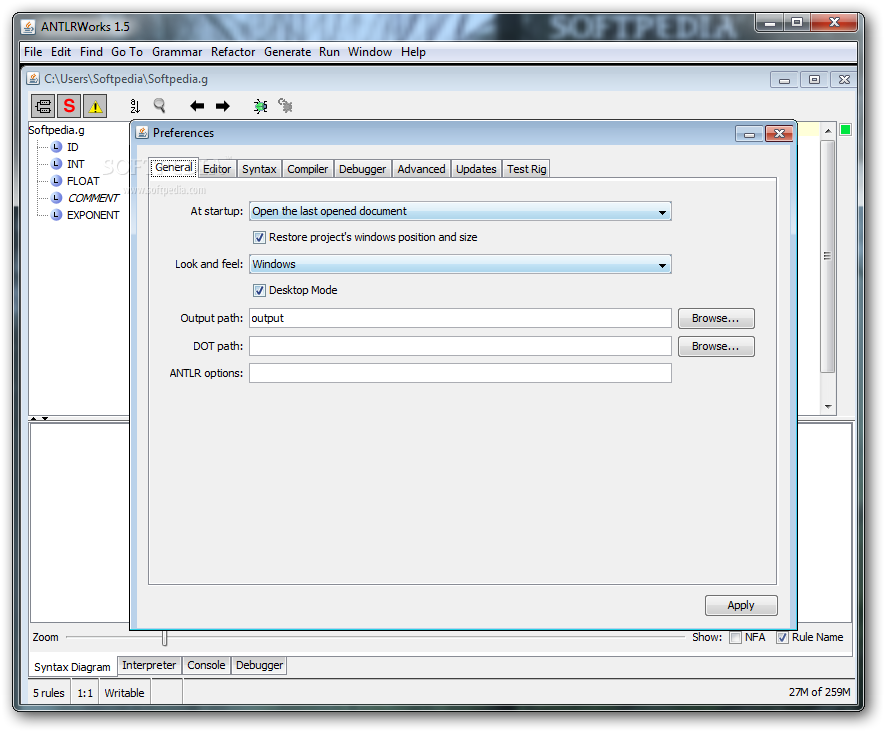Screen dimensions: 885x732
Task: Switch to the Debugger bottom tab
Action: coord(259,665)
